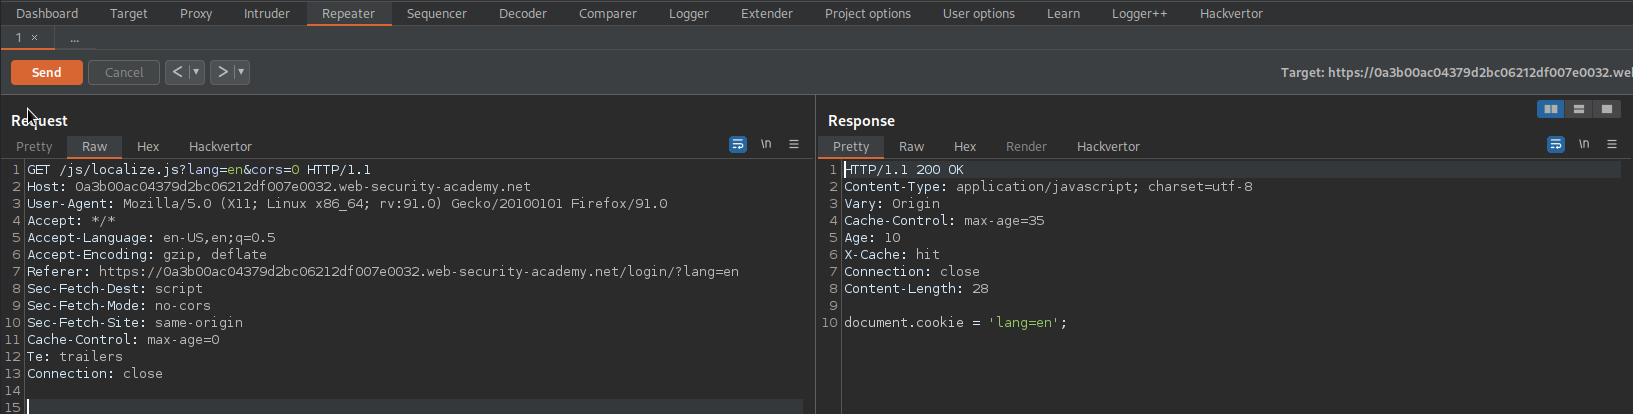Open User options tab
Screen dimensions: 1633x414
979,13
